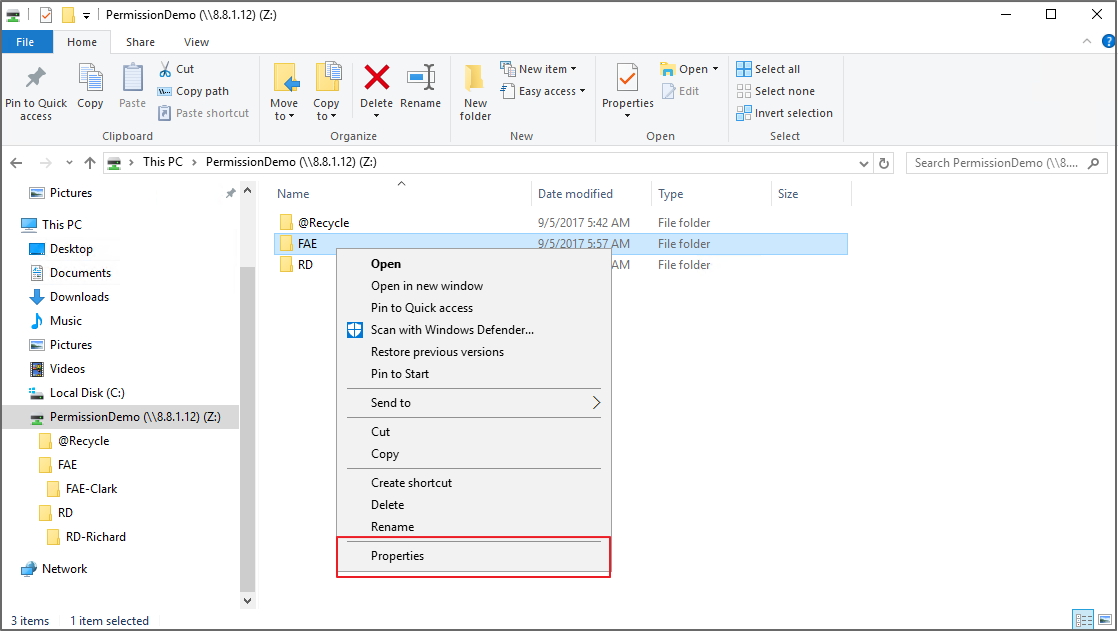
Task: Click the Copy ribbon button
Action: point(91,87)
